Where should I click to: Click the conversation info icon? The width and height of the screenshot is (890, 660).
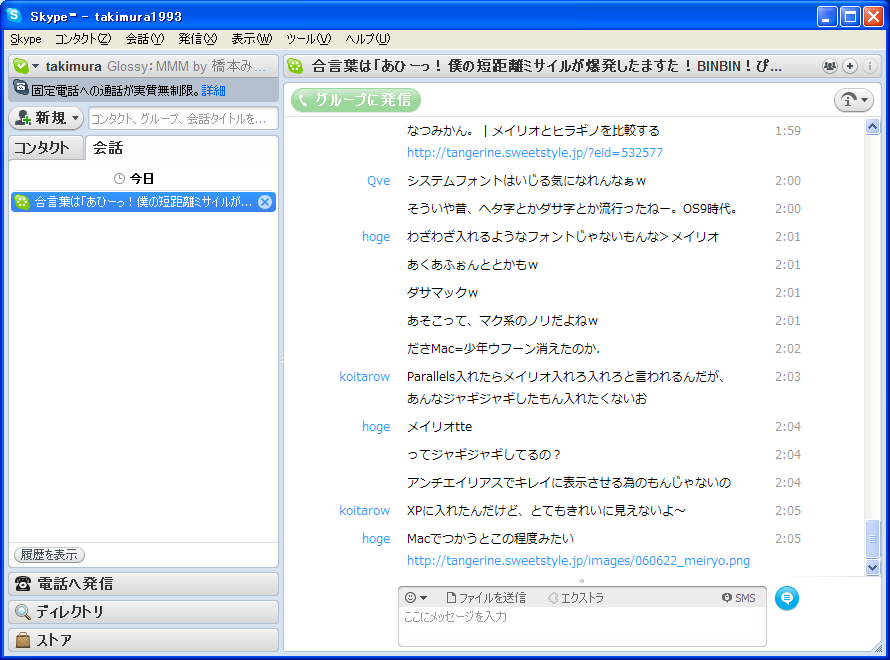(x=869, y=66)
